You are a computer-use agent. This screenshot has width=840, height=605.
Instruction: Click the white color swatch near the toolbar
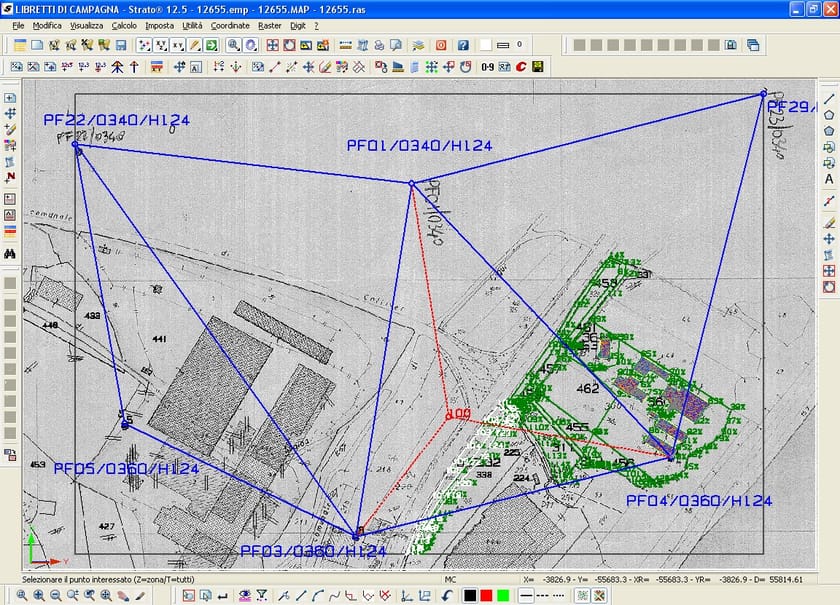485,45
